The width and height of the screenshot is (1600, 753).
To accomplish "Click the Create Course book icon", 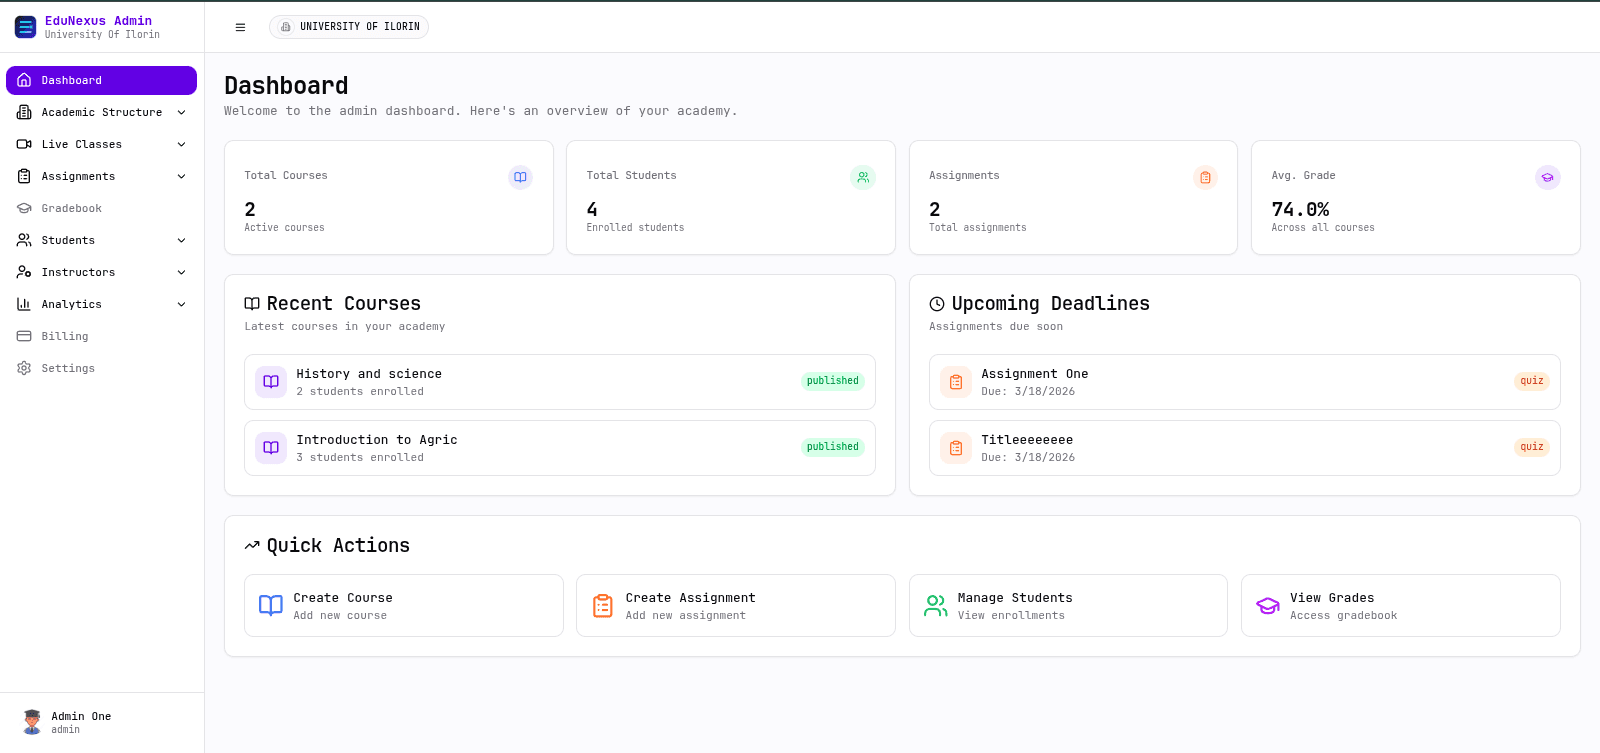I will coord(271,605).
